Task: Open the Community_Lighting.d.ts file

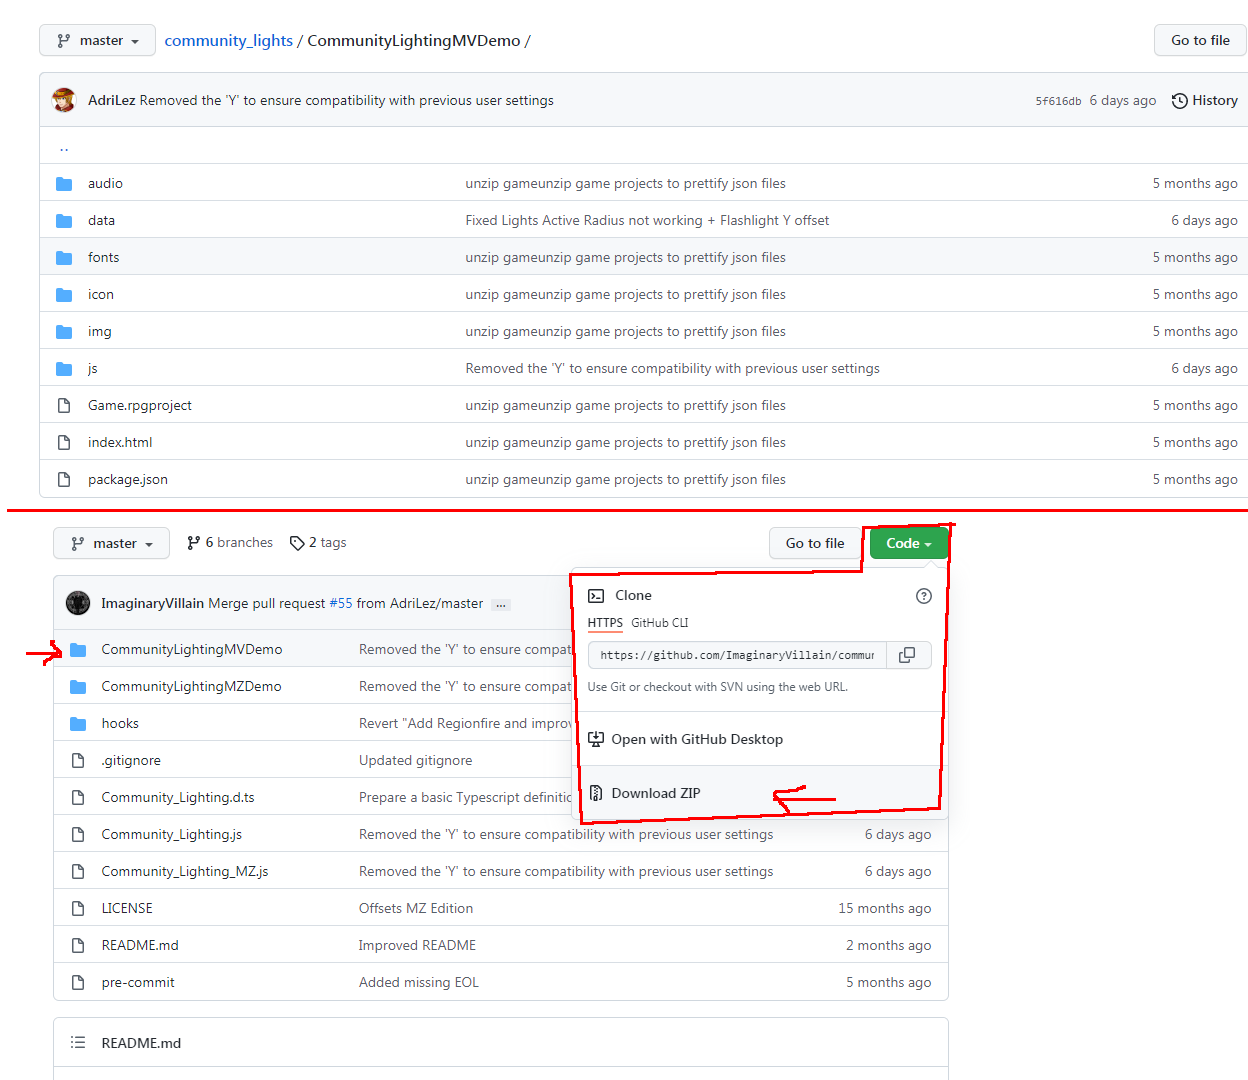Action: point(177,797)
